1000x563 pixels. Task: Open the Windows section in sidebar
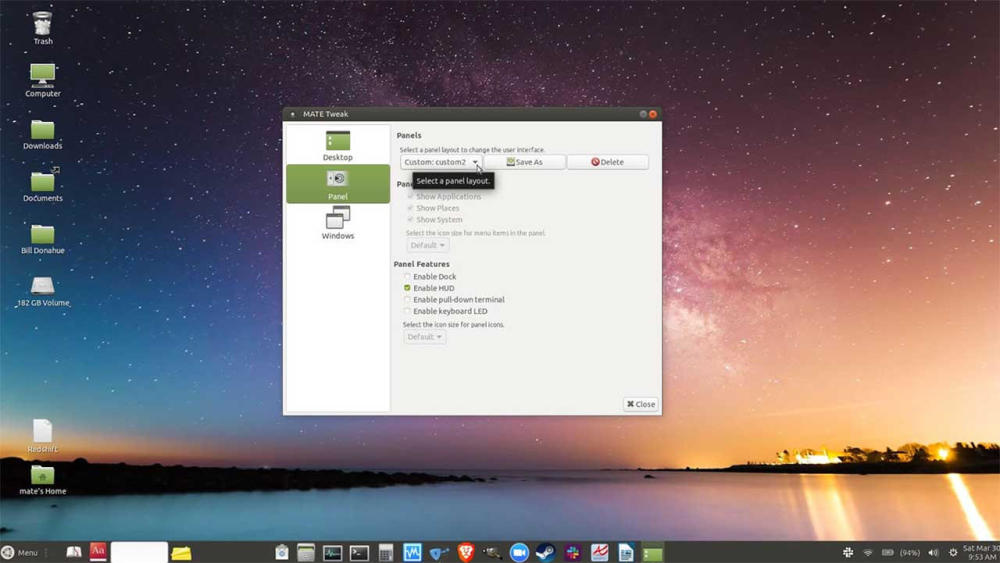pos(337,223)
